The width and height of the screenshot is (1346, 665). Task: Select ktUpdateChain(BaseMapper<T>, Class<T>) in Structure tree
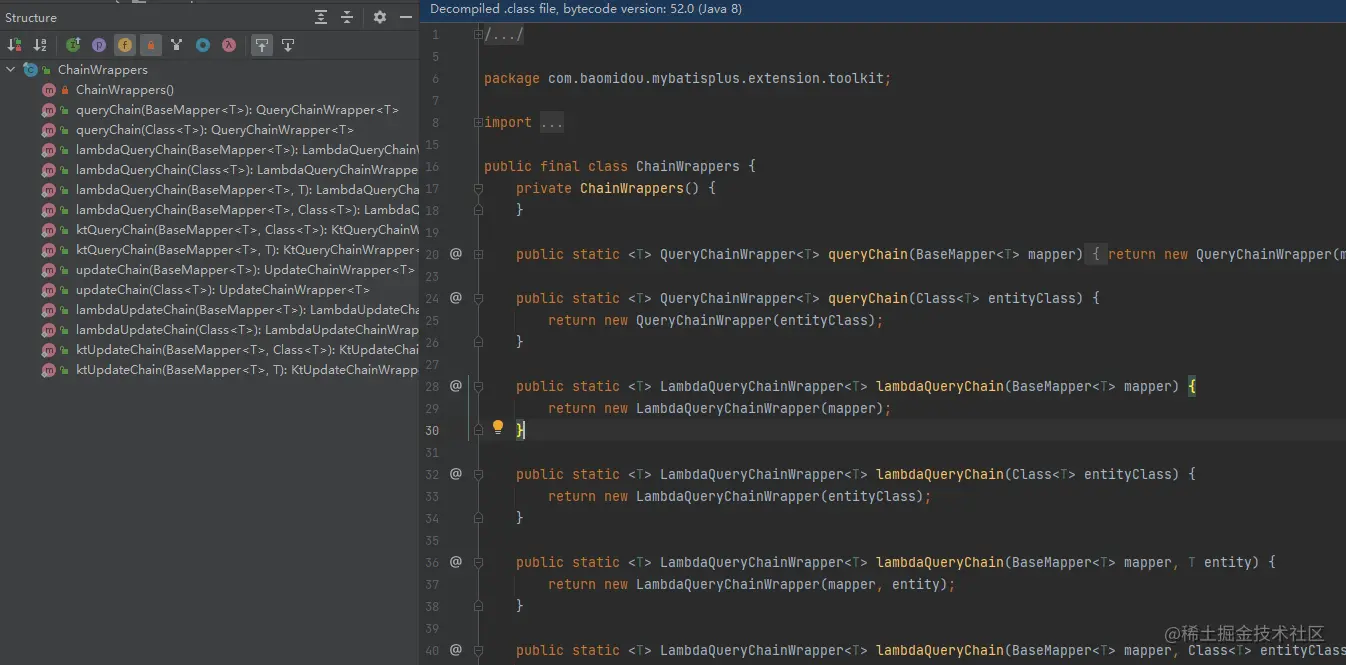(210, 350)
